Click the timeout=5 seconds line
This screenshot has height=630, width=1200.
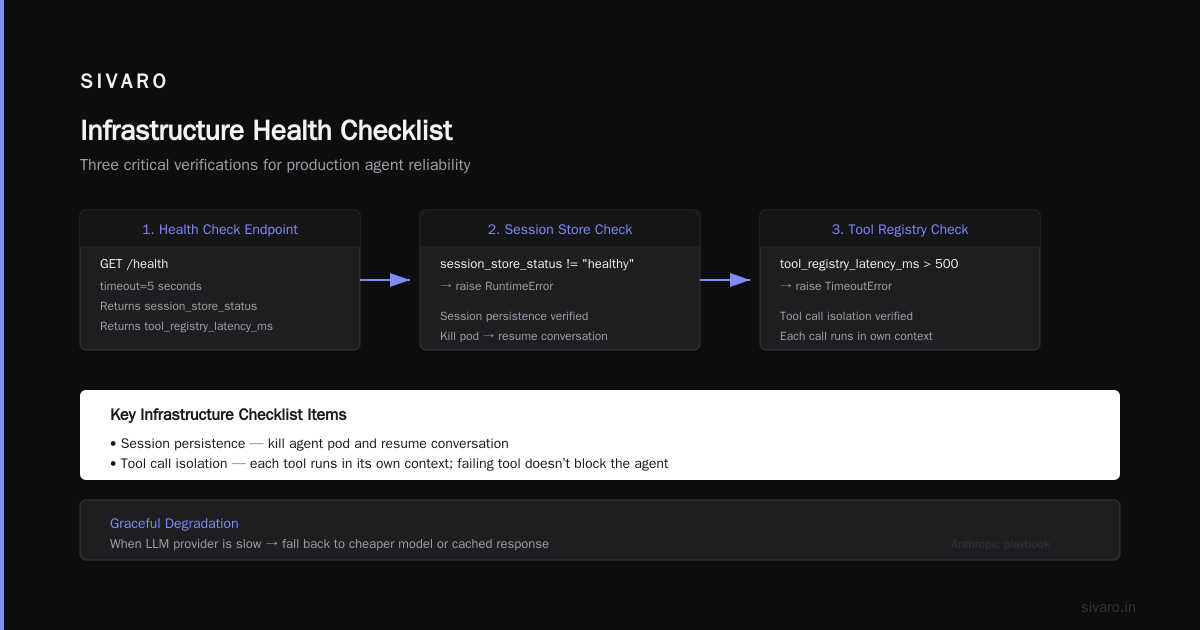point(151,286)
